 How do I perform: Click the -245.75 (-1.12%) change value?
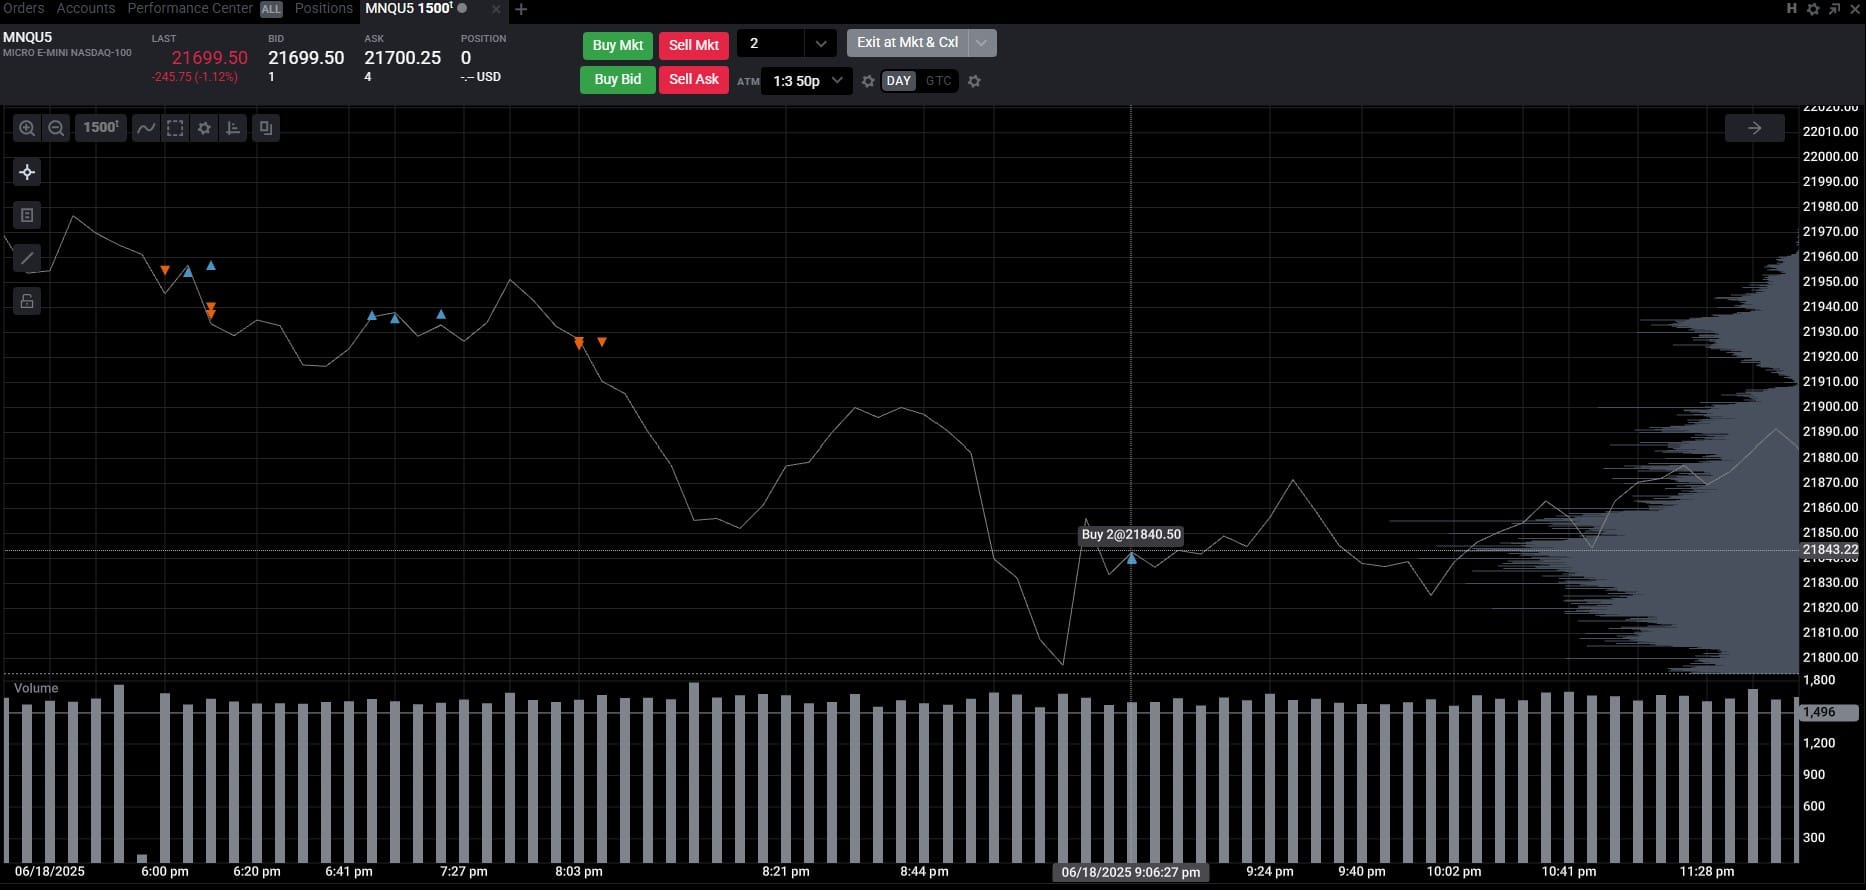195,77
